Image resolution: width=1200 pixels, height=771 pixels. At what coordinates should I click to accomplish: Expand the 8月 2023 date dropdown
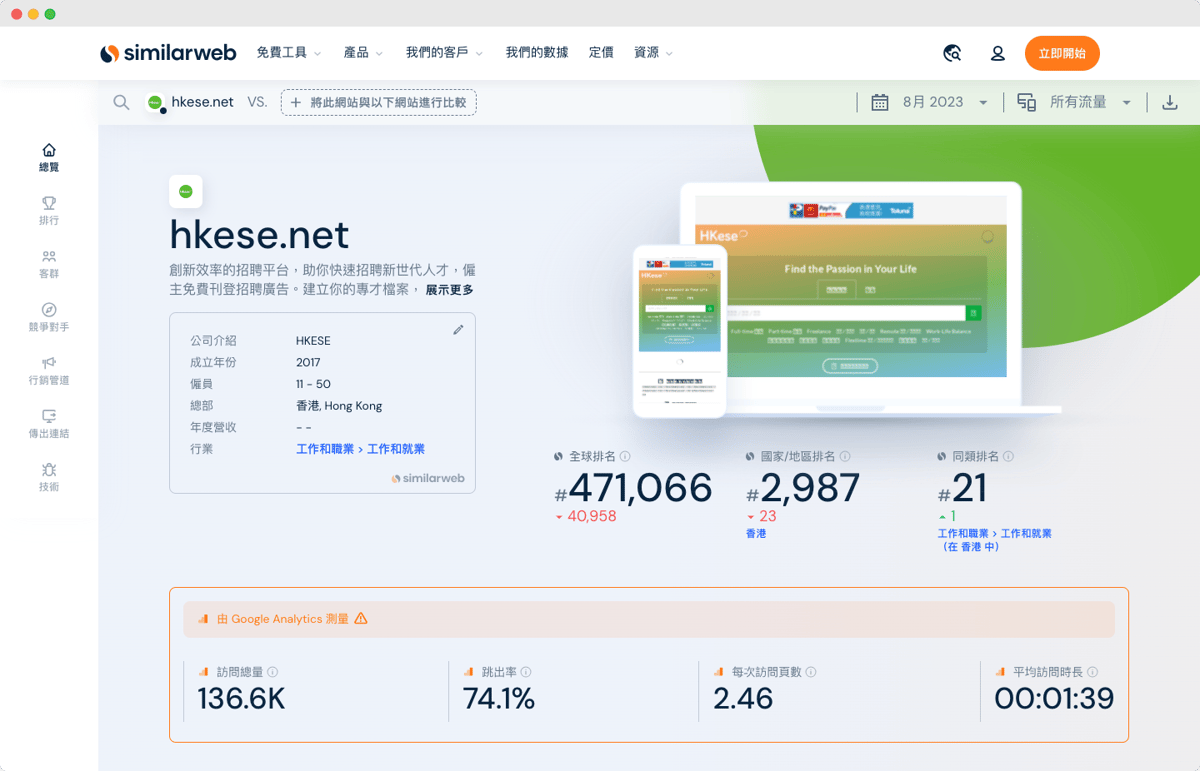click(x=944, y=102)
